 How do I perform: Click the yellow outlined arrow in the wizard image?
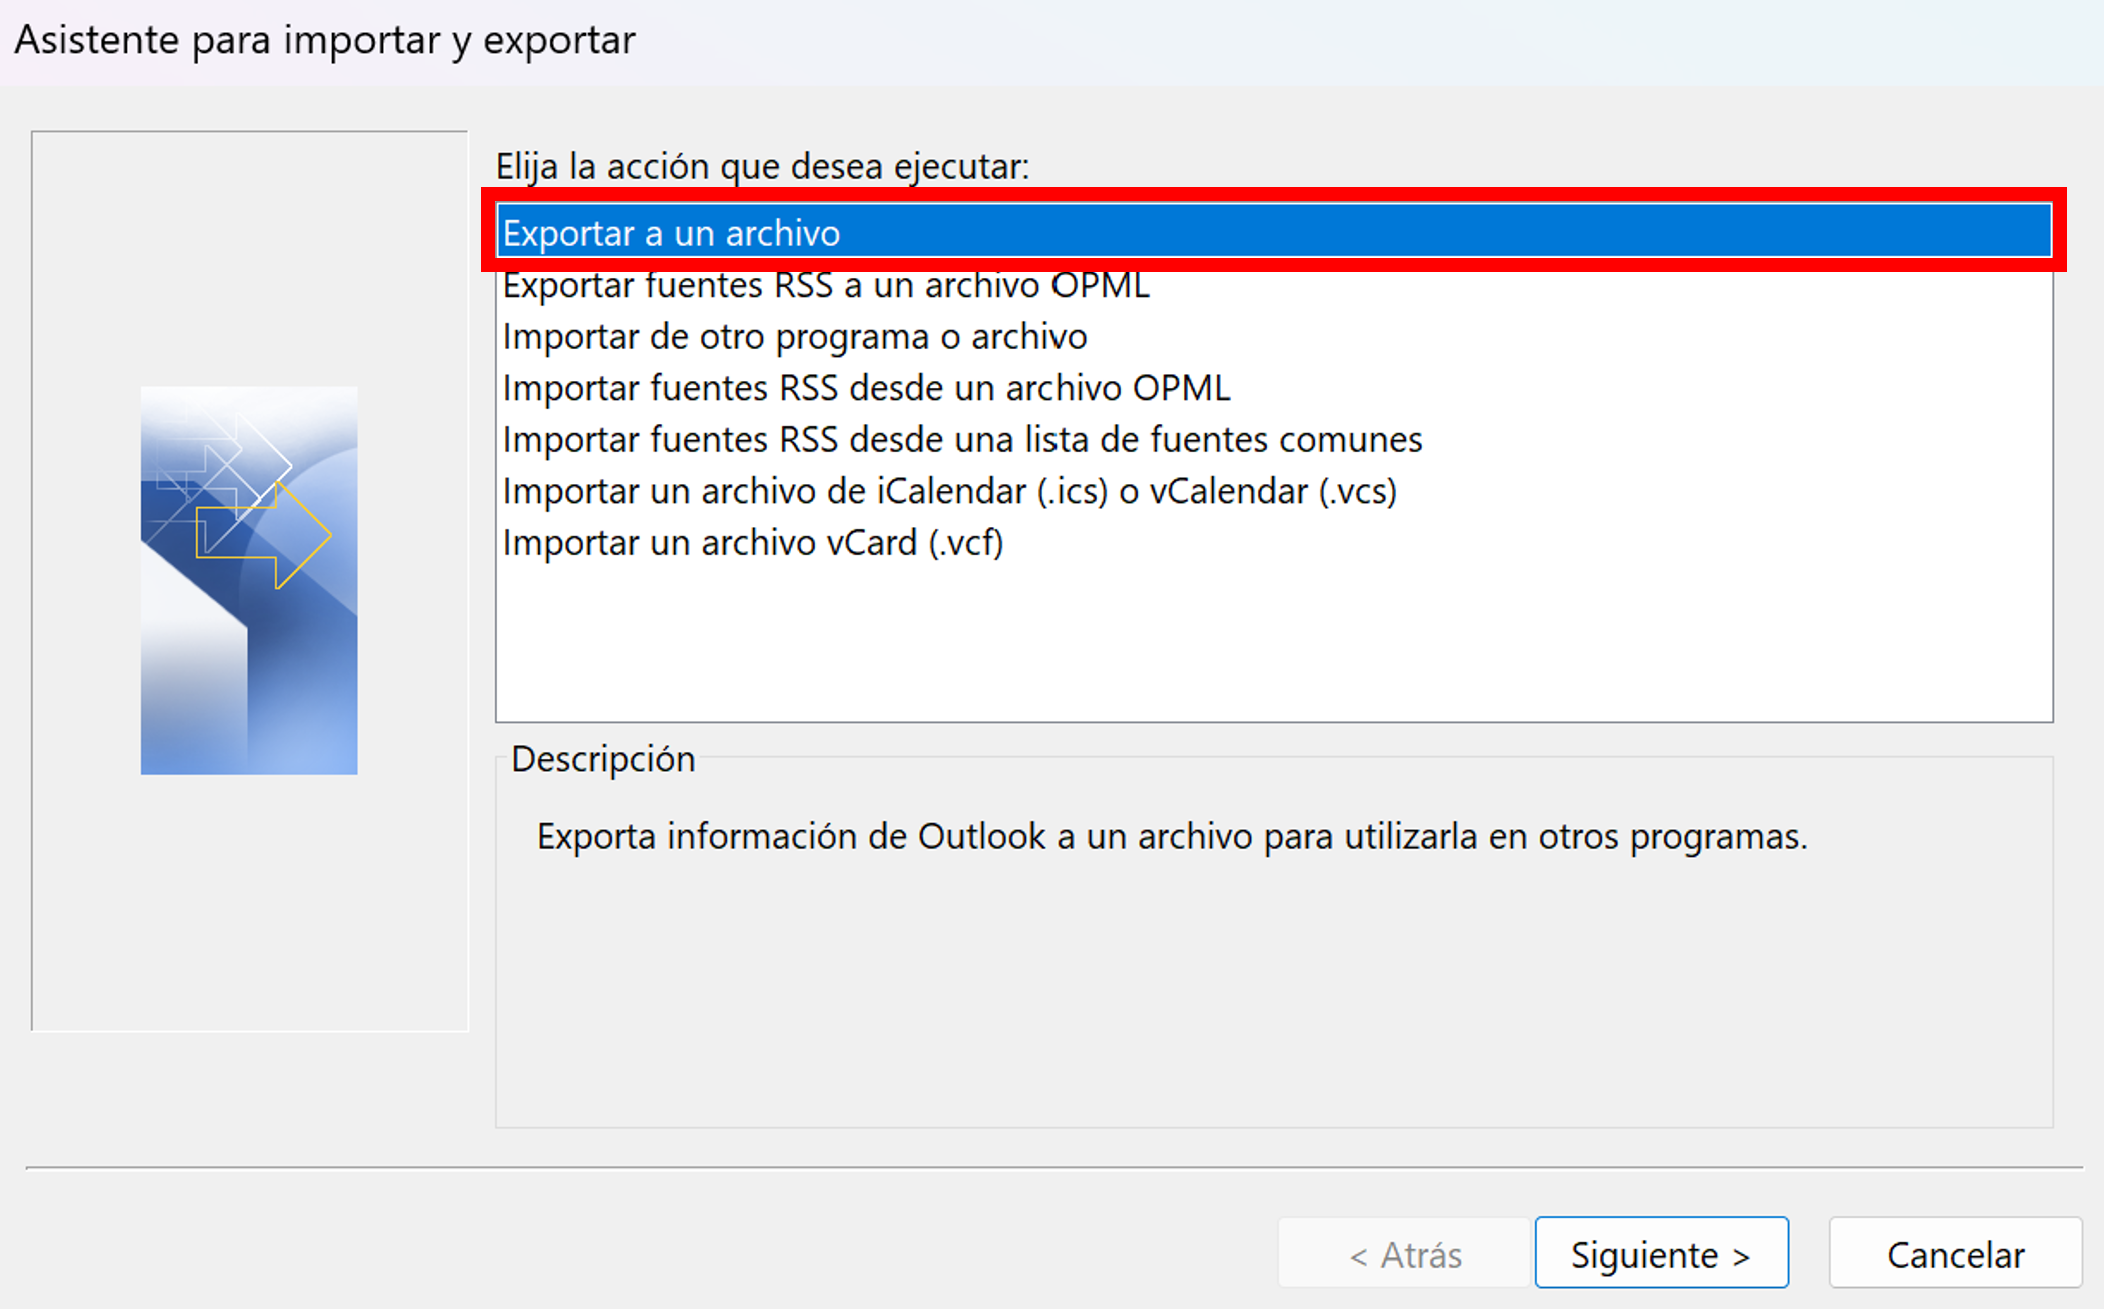click(x=263, y=535)
